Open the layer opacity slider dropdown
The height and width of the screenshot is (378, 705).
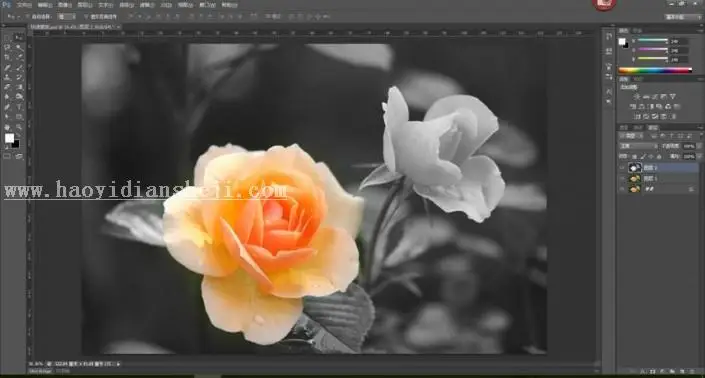[x=699, y=146]
